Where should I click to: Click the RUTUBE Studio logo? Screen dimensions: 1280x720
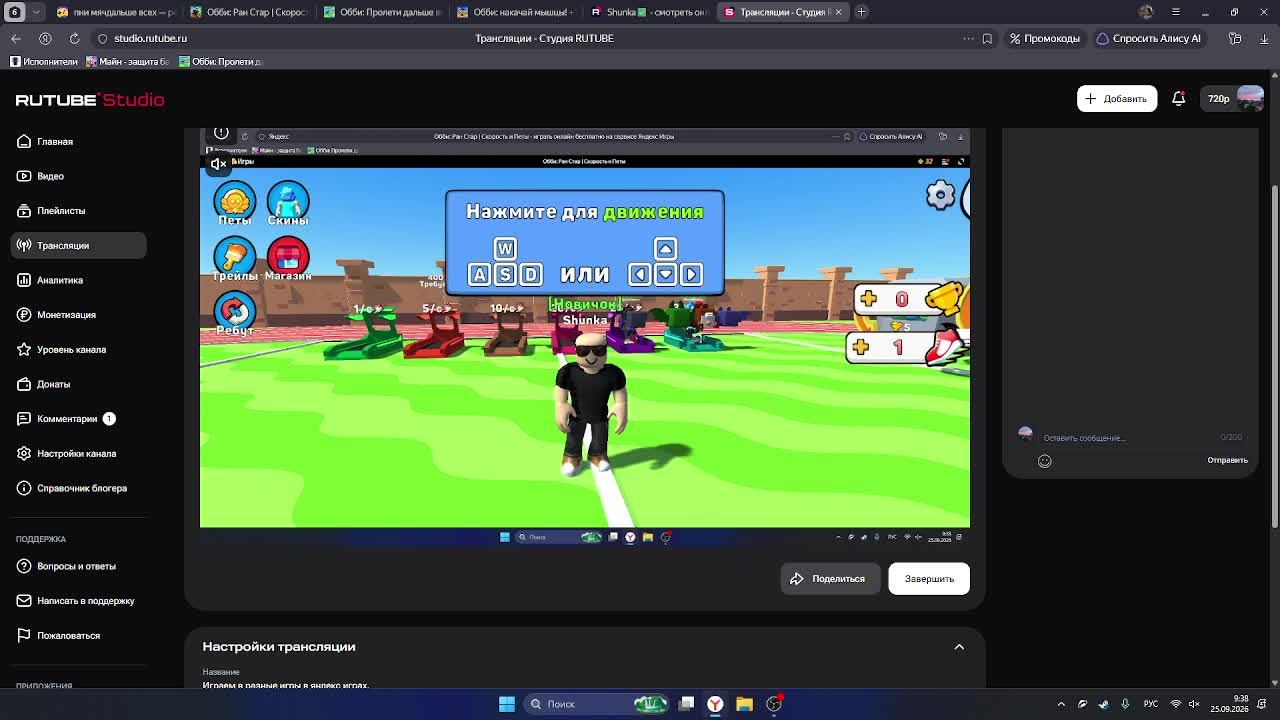[90, 100]
